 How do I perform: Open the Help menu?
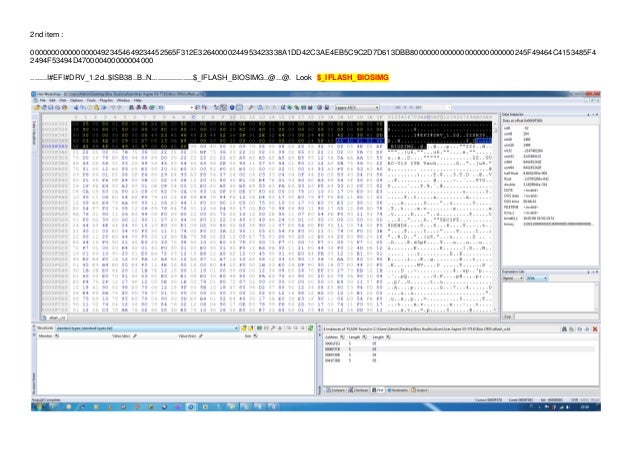[x=138, y=100]
